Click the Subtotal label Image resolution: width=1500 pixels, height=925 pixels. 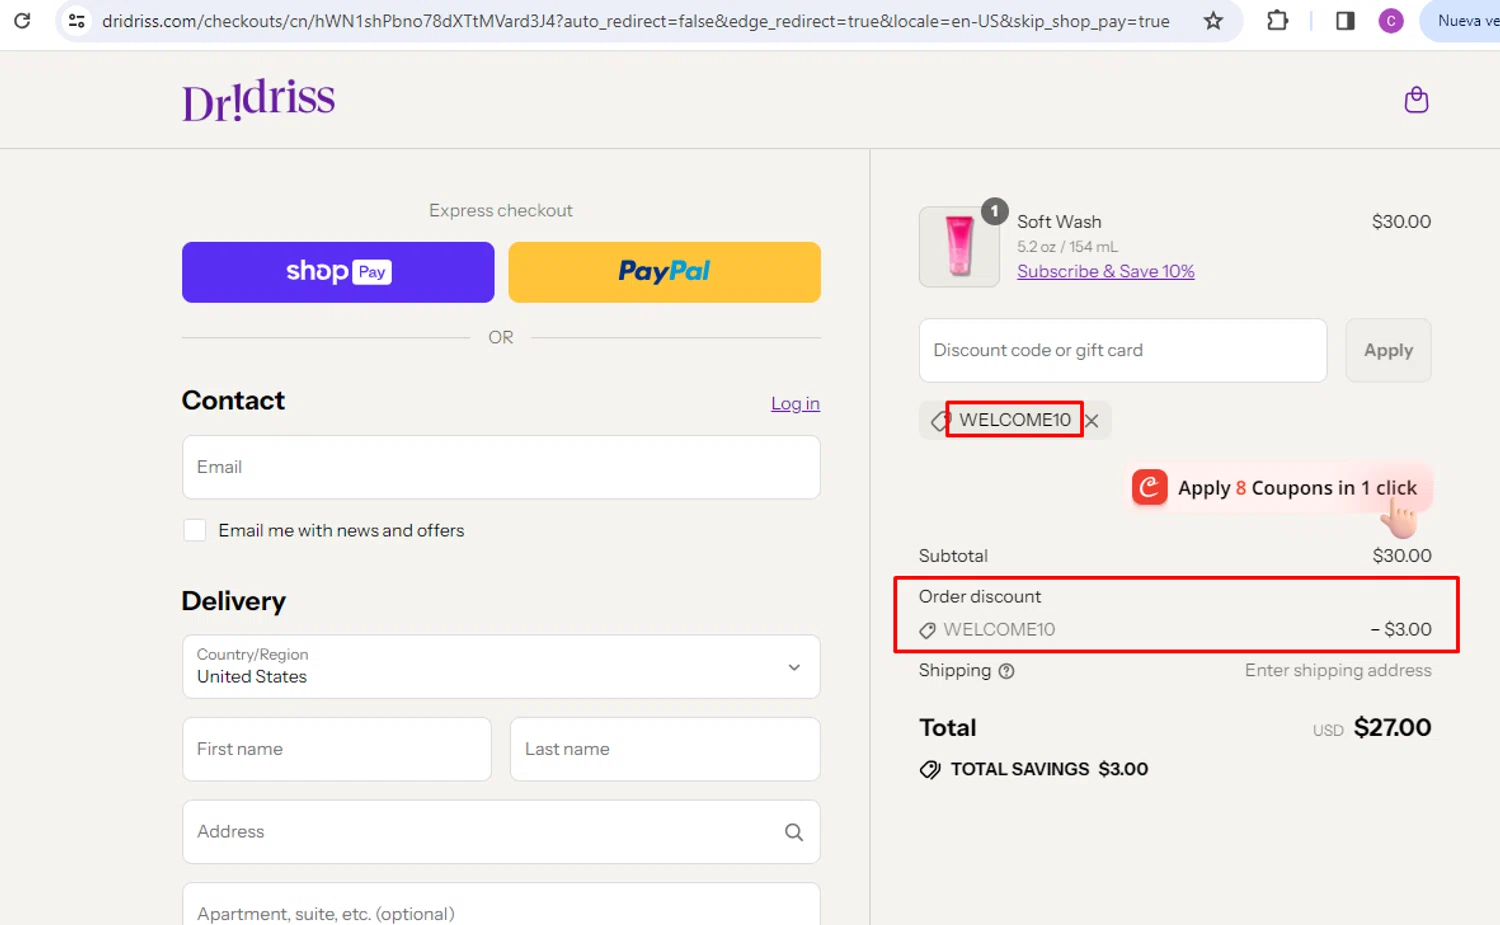click(x=953, y=555)
